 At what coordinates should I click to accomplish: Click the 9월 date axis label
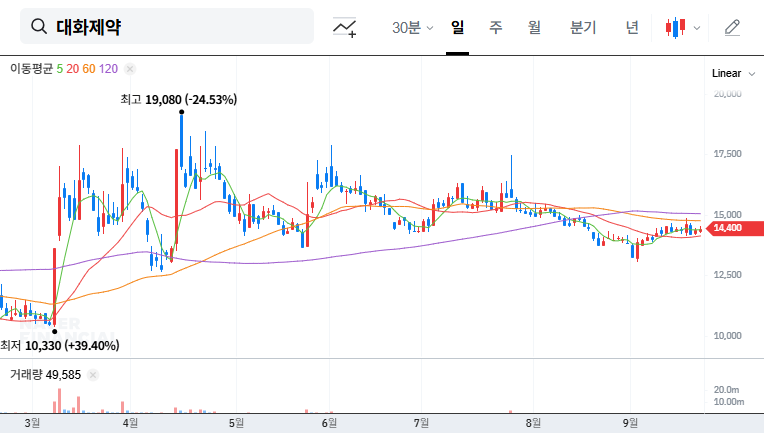coord(630,423)
